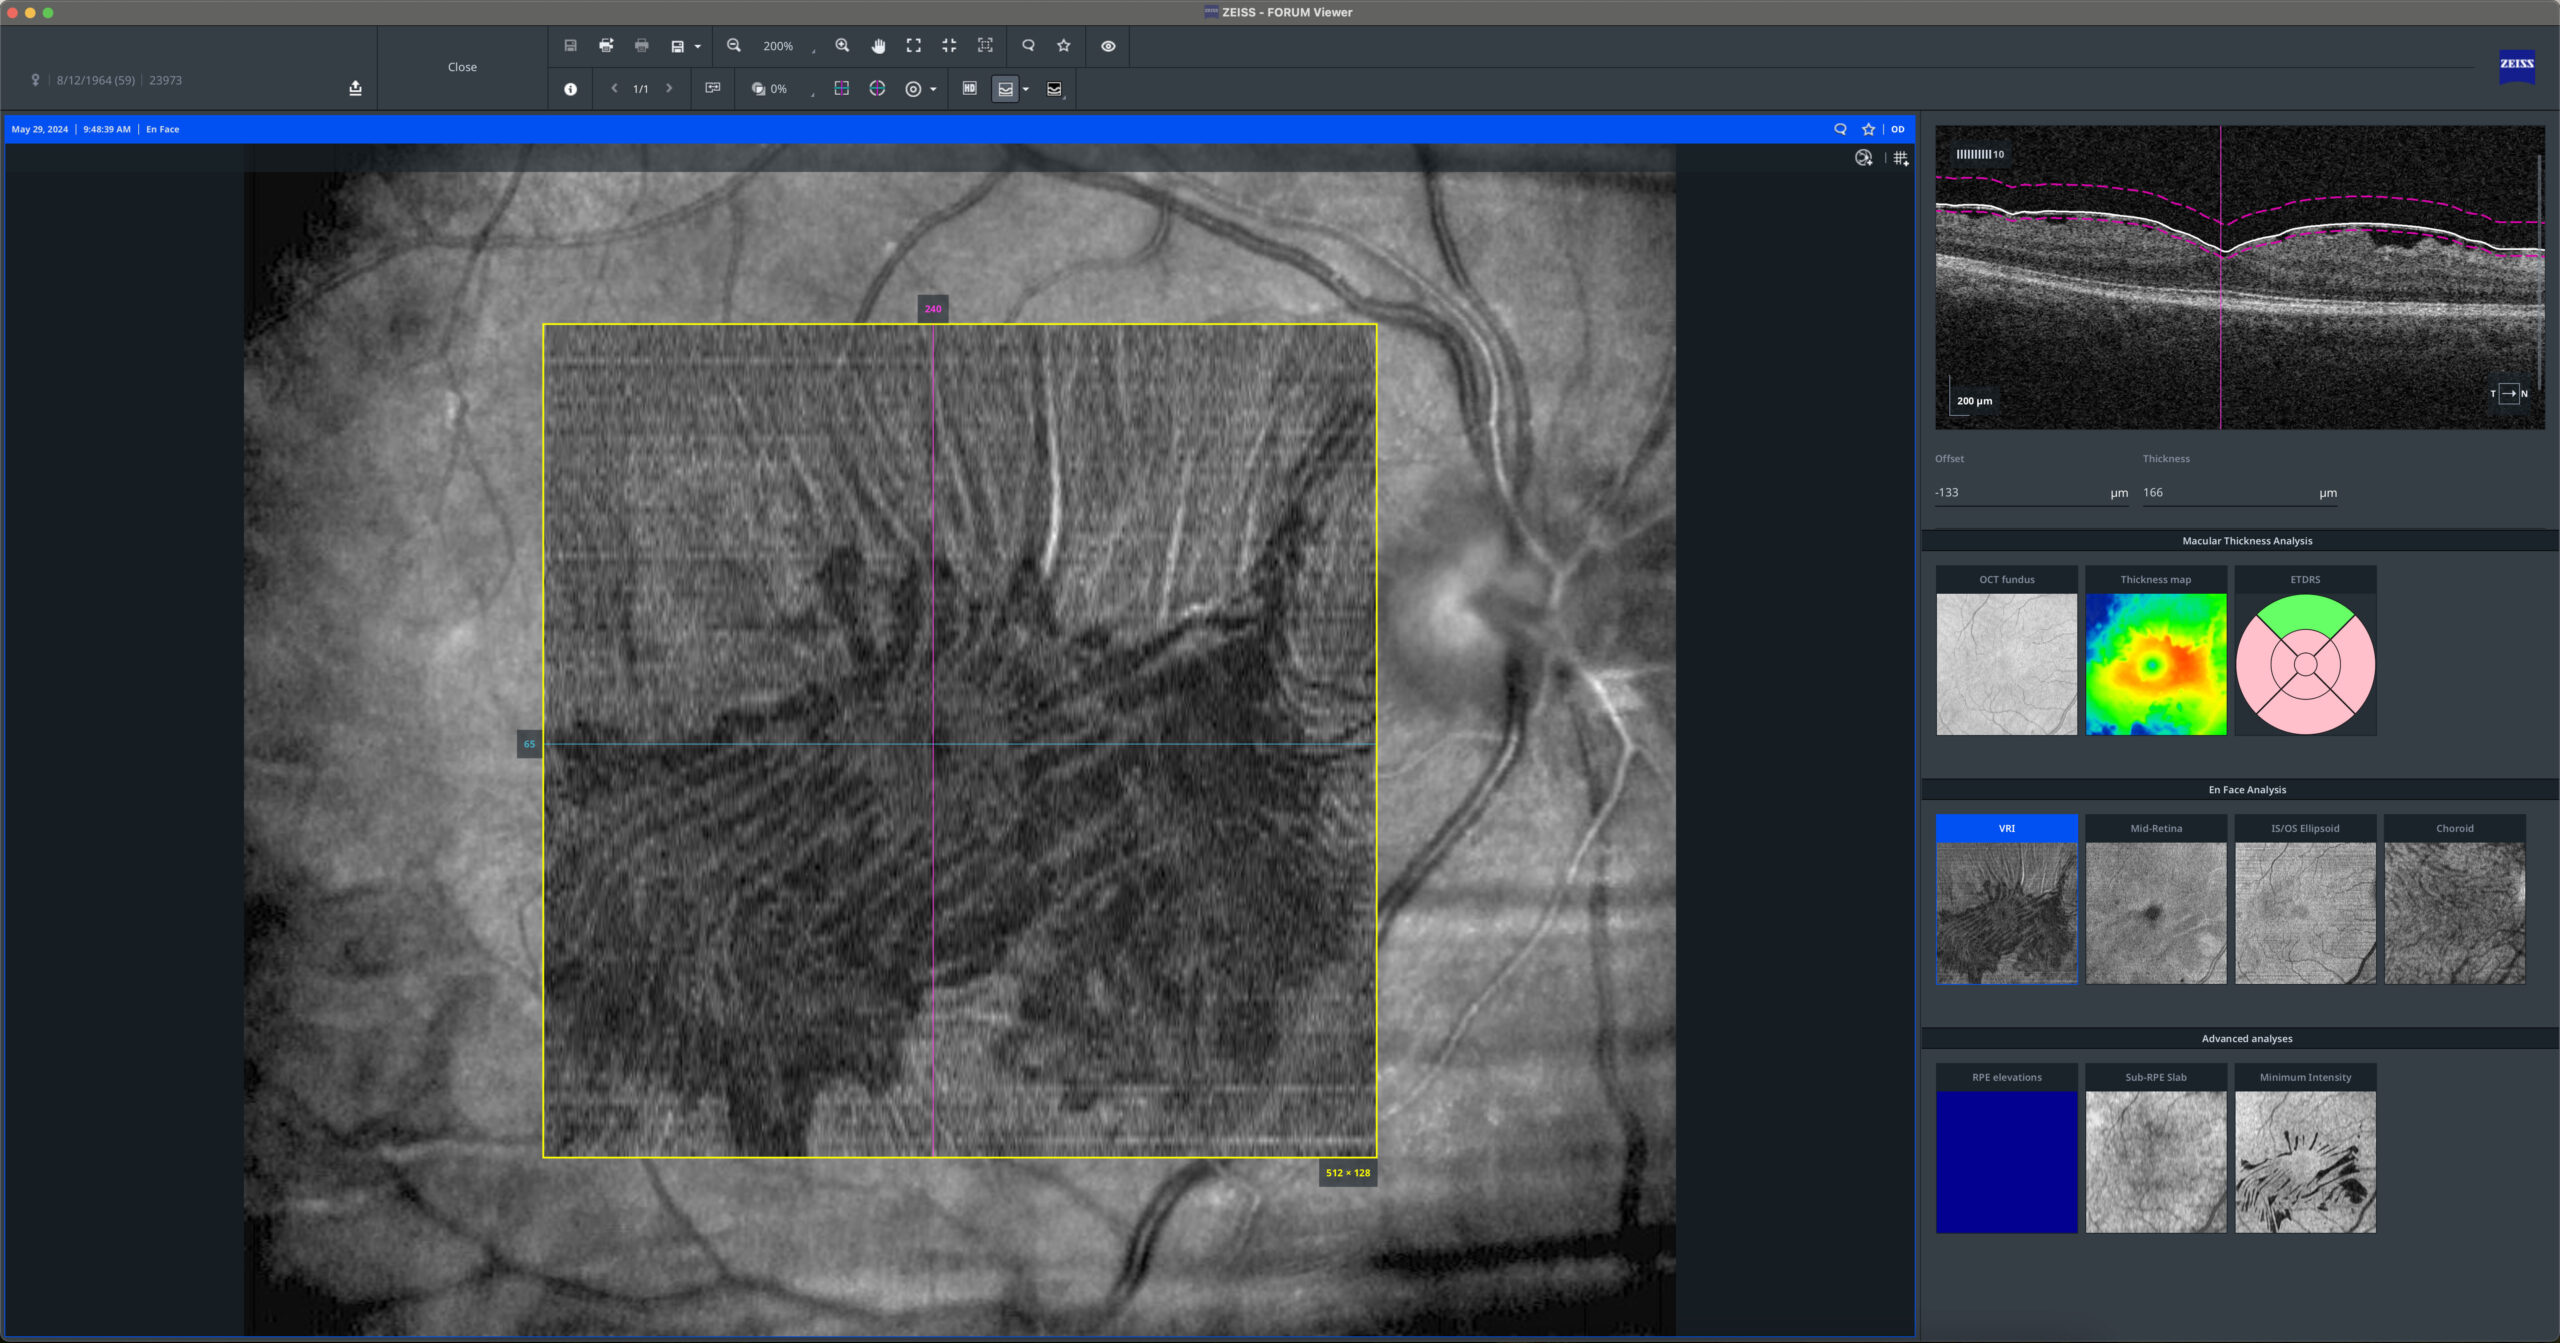Select the ETDRS grid thumbnail

point(2305,651)
